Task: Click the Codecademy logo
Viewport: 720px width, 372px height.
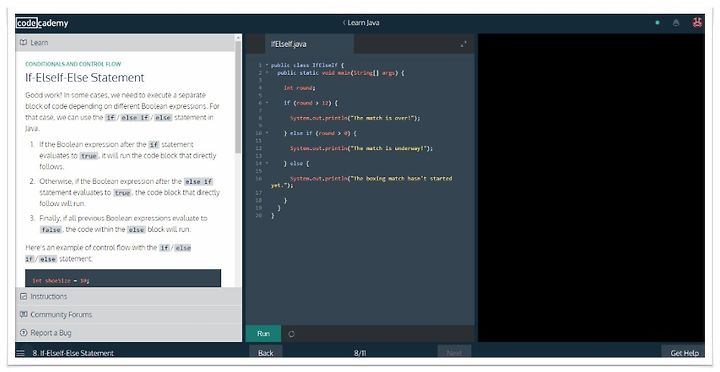Action: click(42, 23)
